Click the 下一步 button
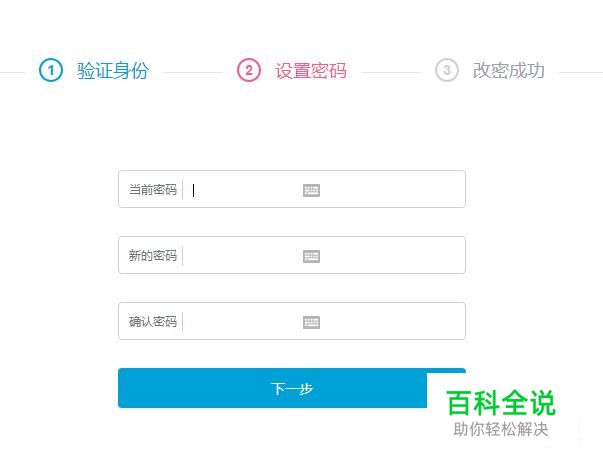The height and width of the screenshot is (471, 603). [292, 388]
